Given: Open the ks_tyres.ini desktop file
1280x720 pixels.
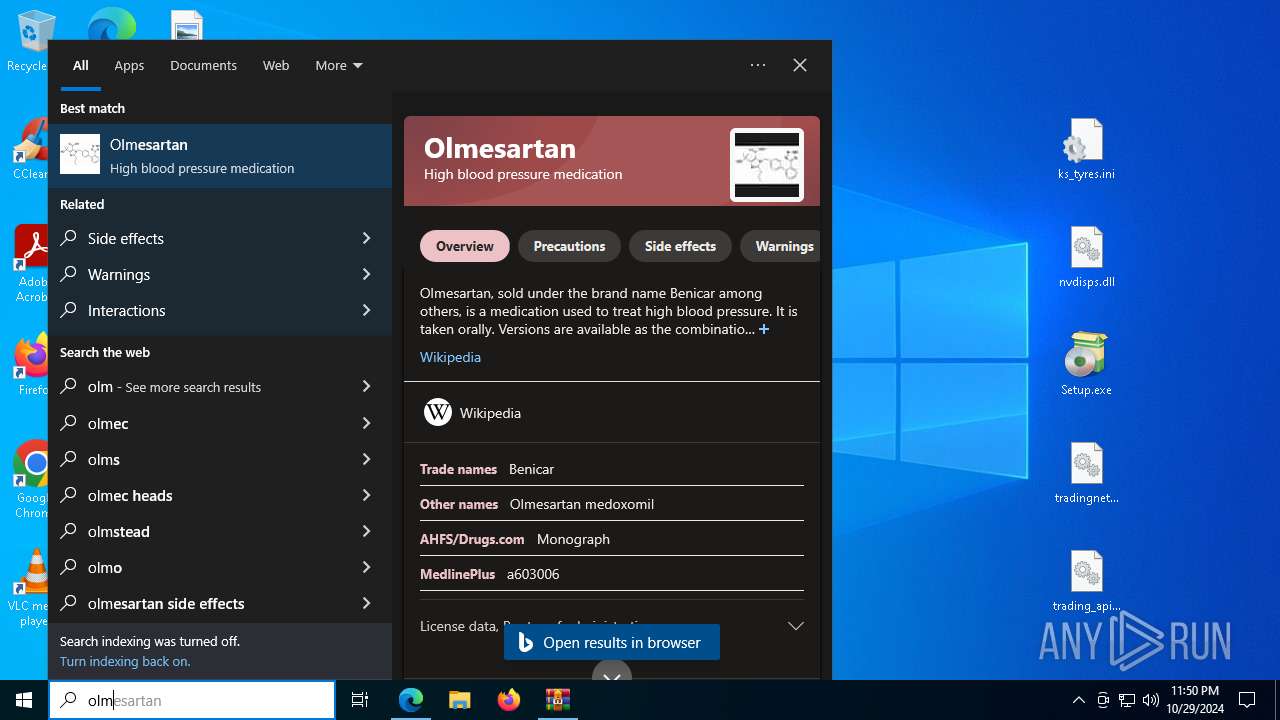Looking at the screenshot, I should coord(1086,150).
